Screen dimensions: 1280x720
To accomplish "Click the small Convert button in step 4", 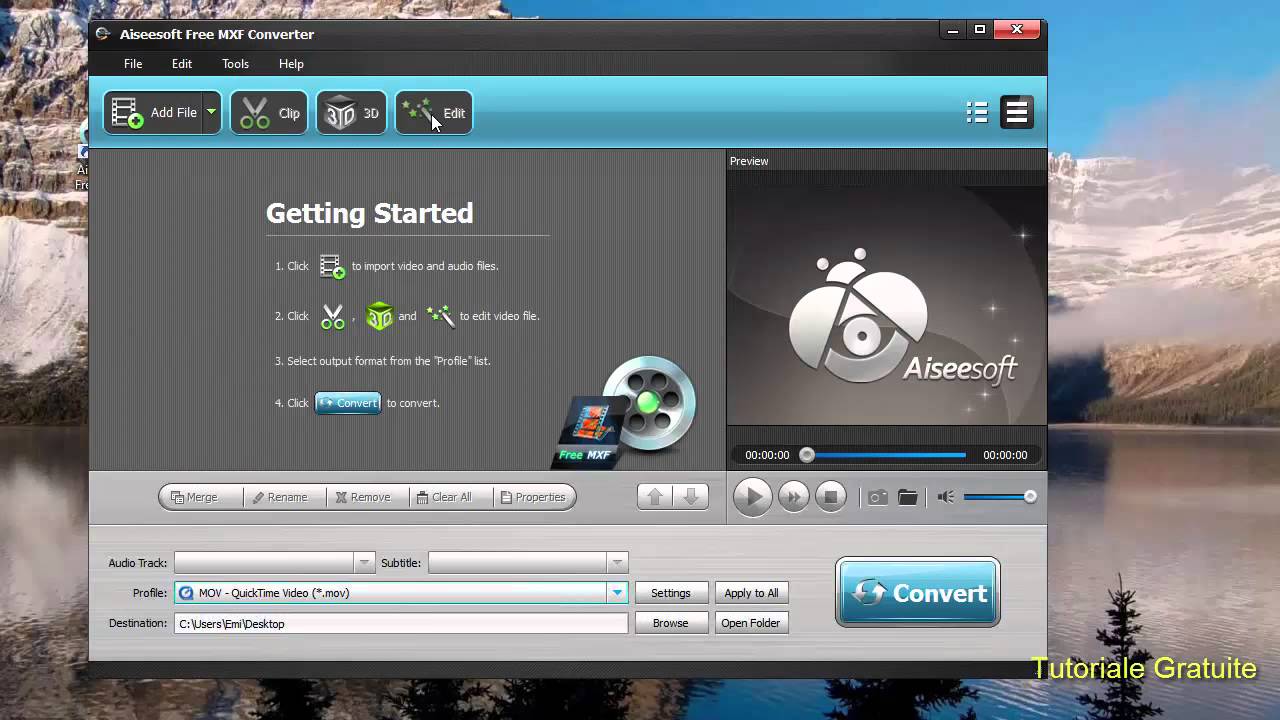I will 348,403.
